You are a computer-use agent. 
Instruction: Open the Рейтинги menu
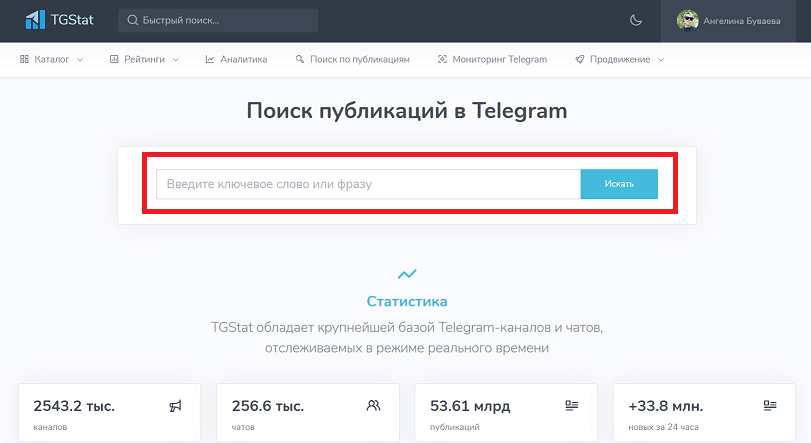pos(144,59)
